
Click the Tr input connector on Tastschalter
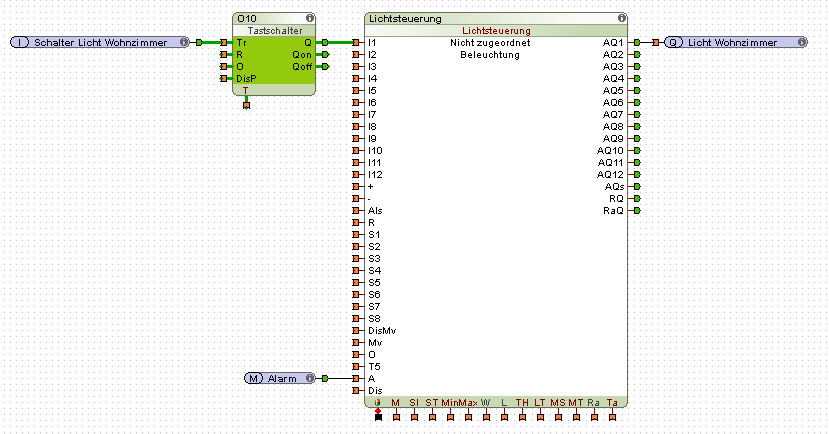coord(224,42)
